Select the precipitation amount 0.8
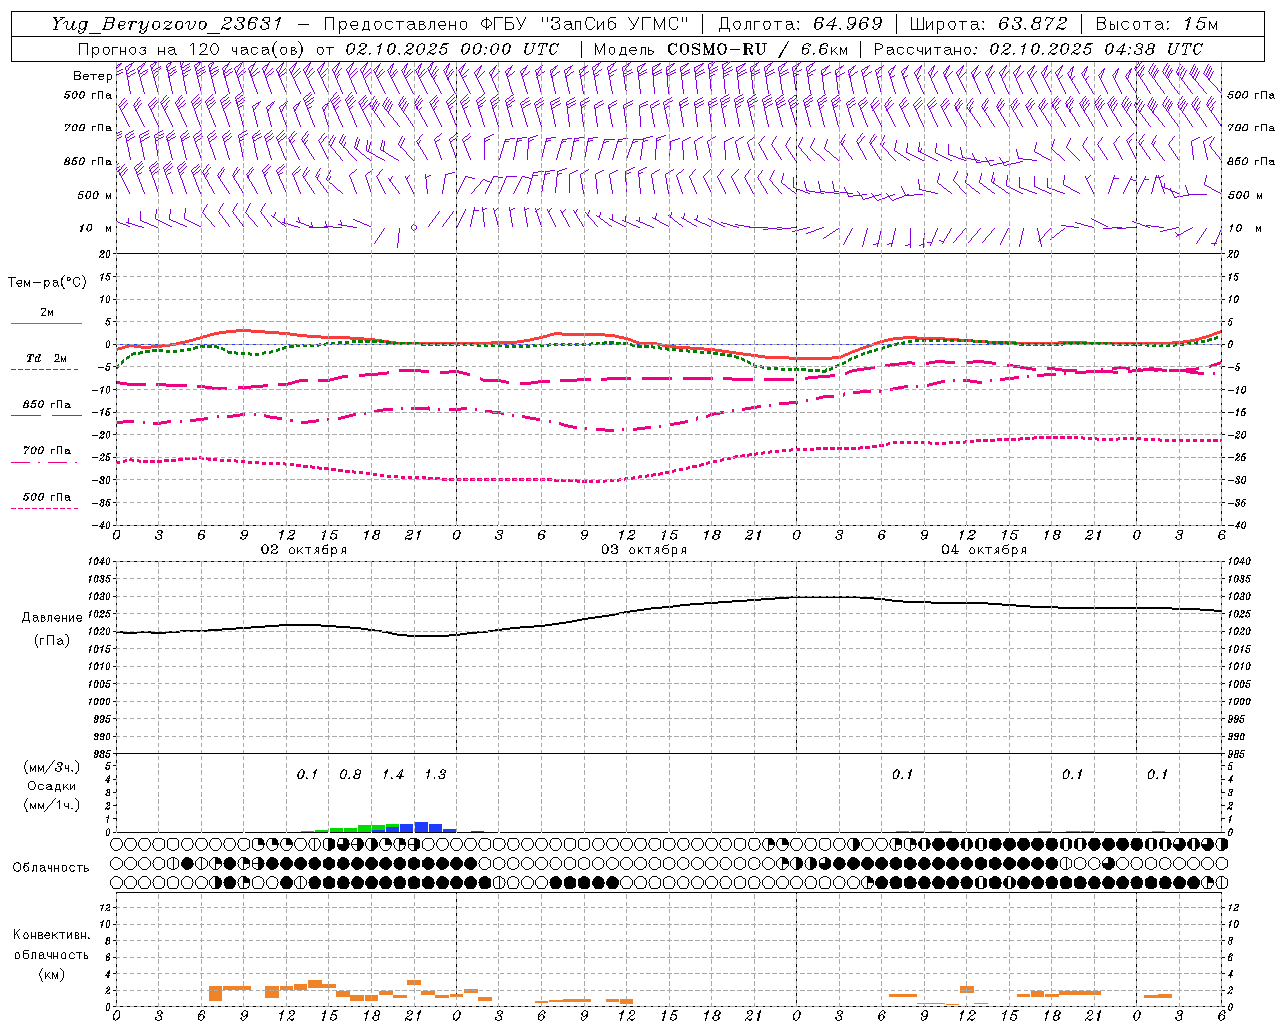This screenshot has width=1280, height=1024. point(350,774)
